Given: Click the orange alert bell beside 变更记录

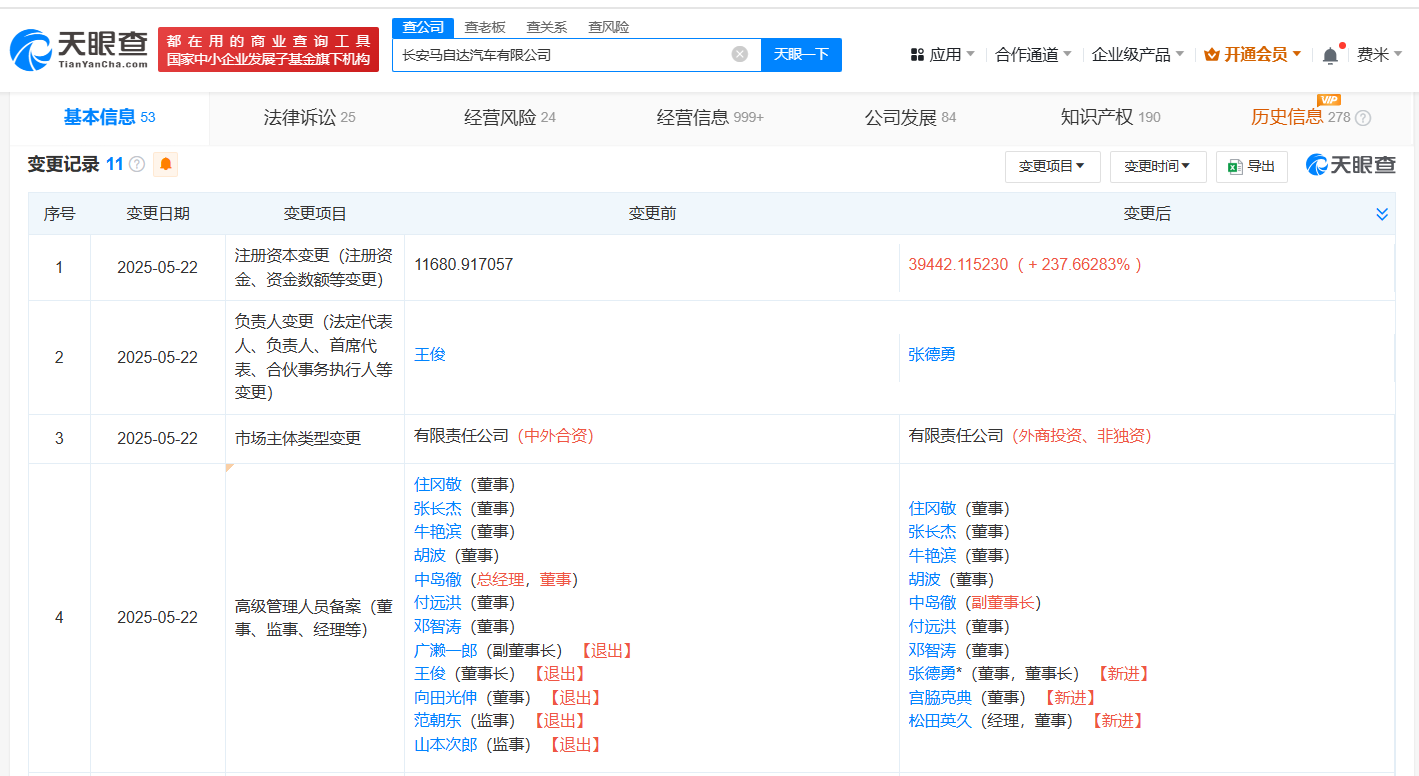Looking at the screenshot, I should pyautogui.click(x=165, y=164).
